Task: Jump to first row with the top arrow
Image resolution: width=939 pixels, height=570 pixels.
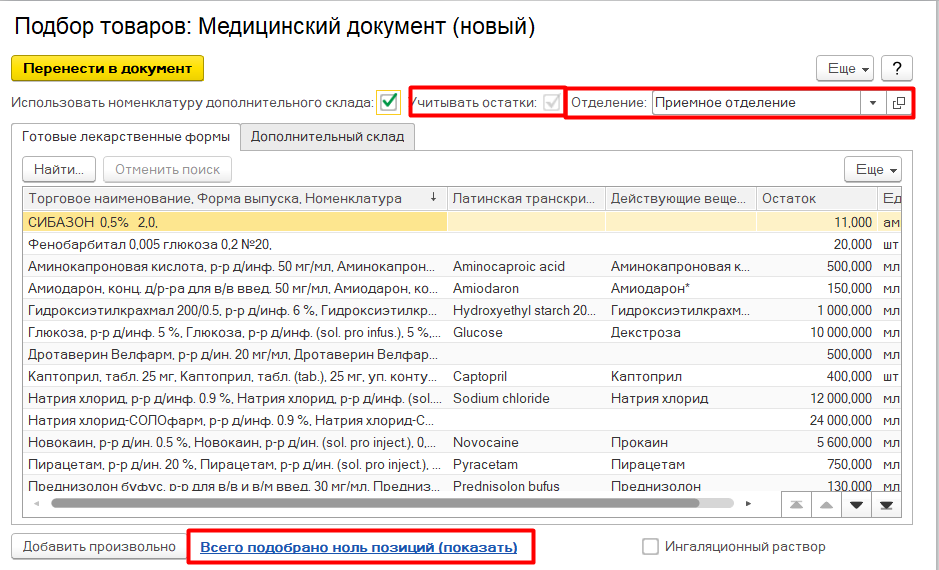Action: (x=795, y=505)
